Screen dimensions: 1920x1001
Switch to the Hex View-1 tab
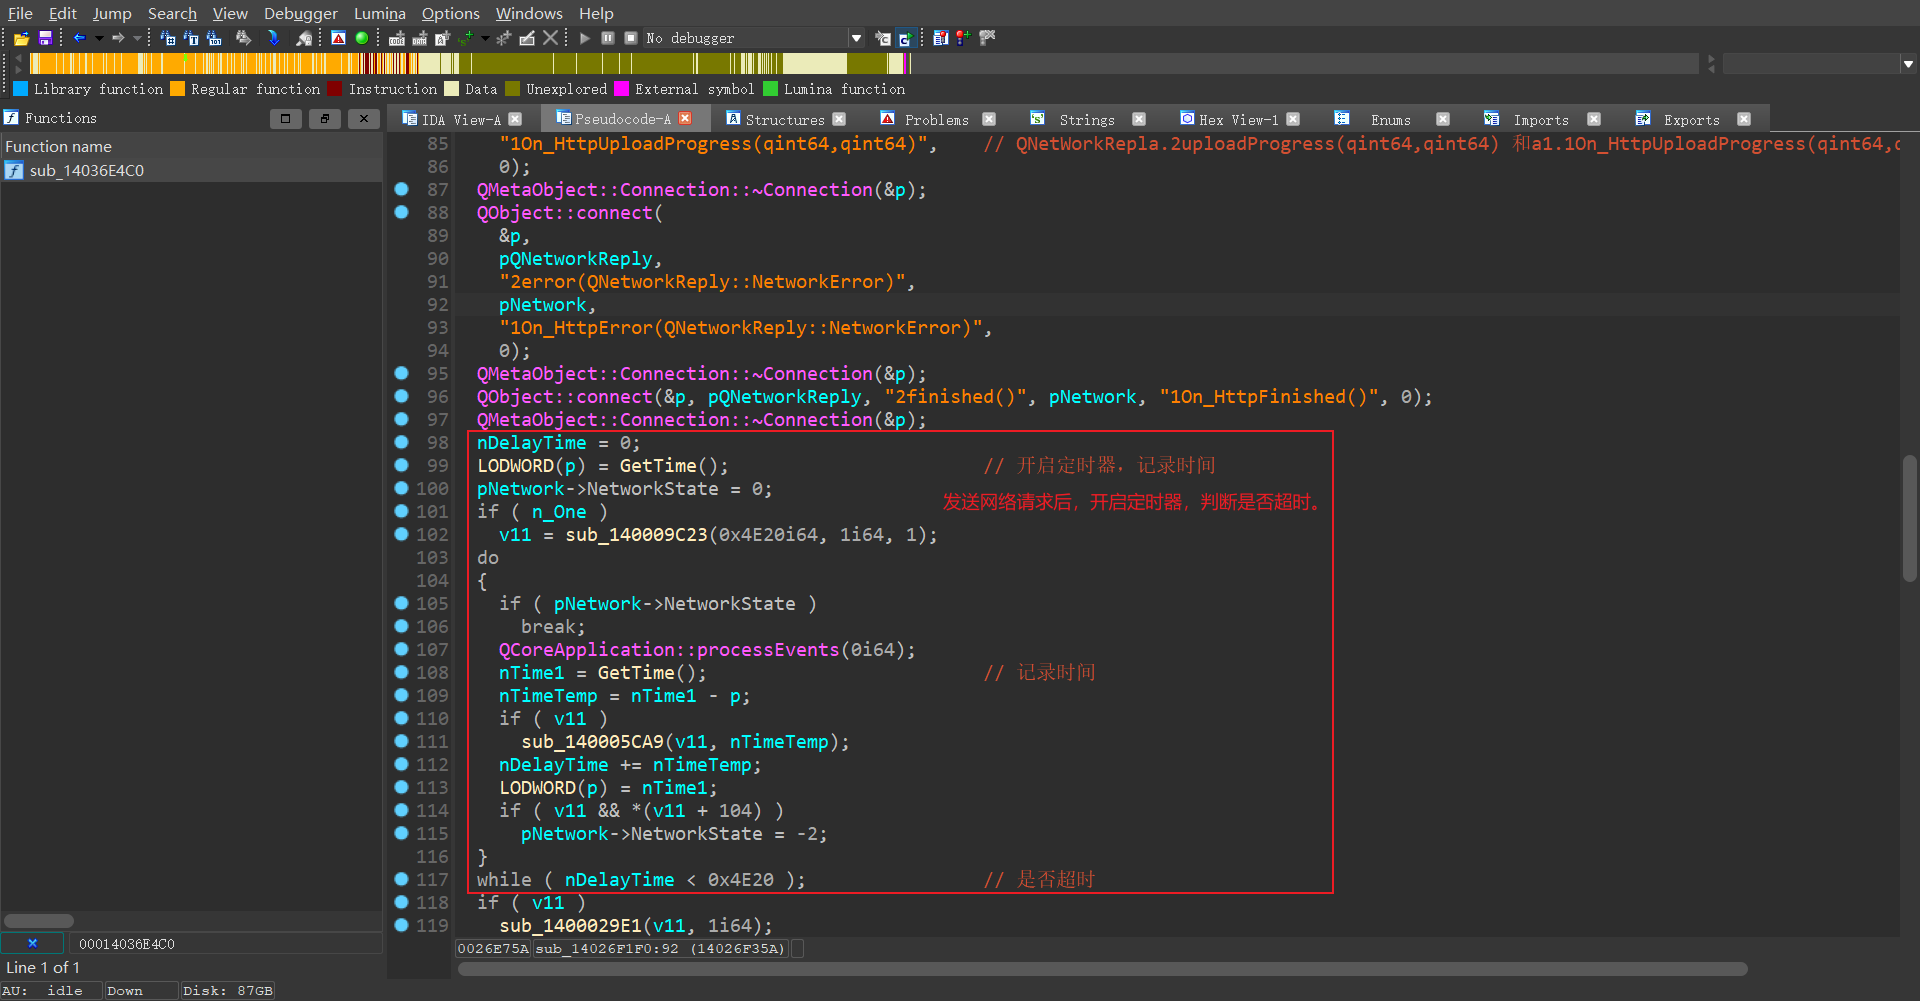pos(1237,119)
